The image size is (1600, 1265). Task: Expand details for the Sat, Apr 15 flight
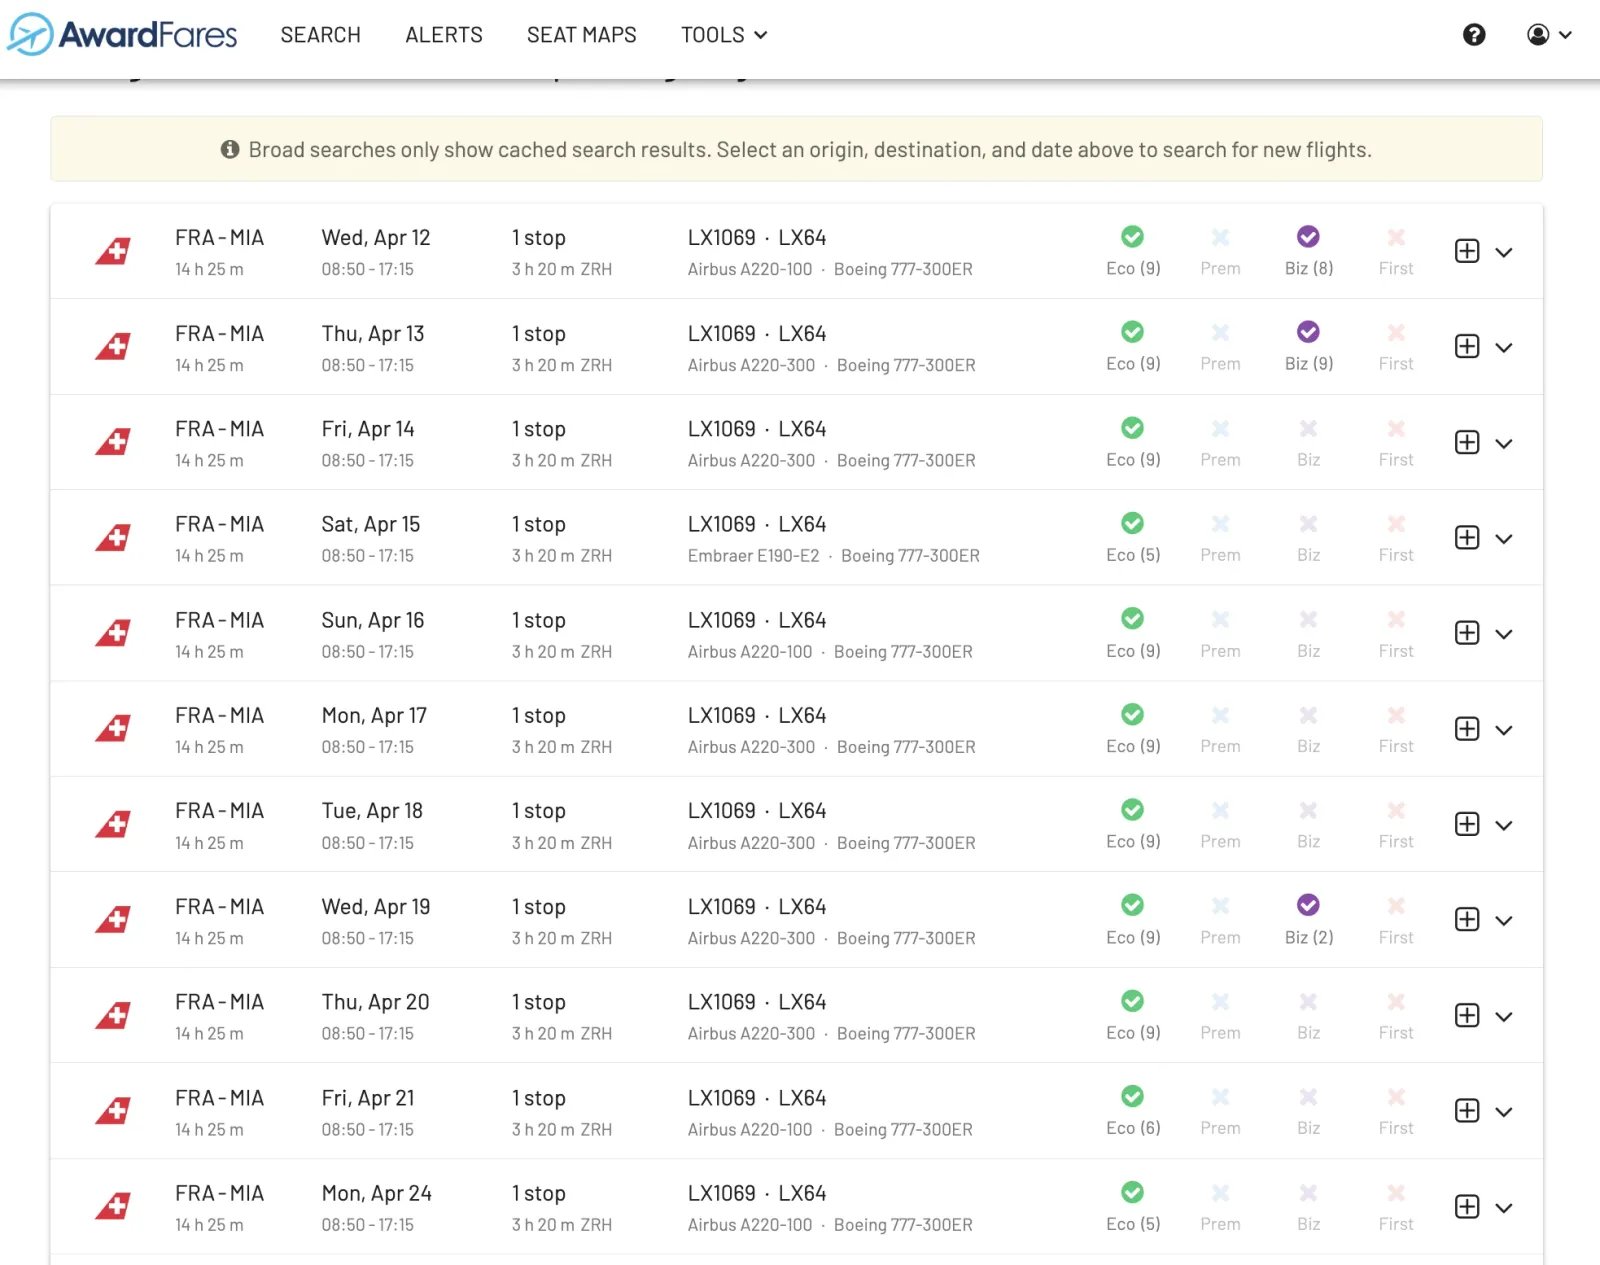click(x=1504, y=538)
